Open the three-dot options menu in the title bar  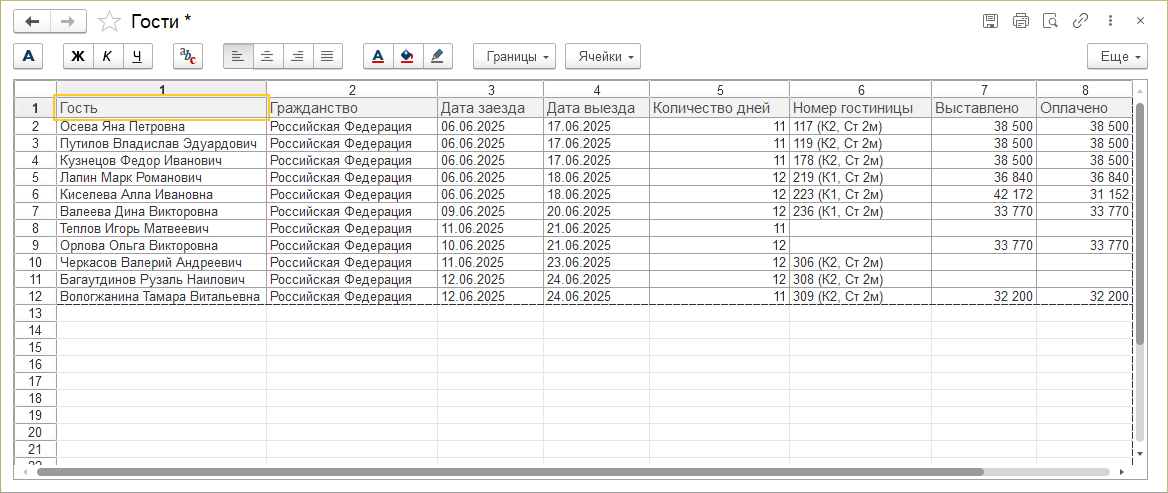pos(1110,22)
